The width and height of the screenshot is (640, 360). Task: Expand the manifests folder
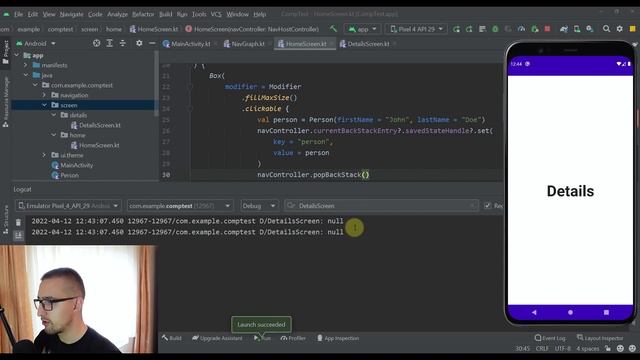pos(26,65)
